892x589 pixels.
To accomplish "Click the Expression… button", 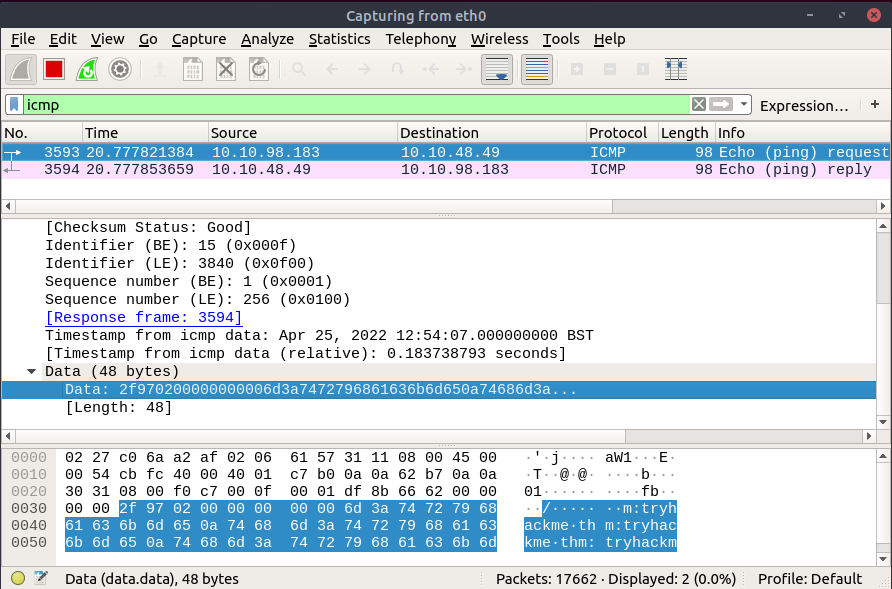I will point(804,106).
